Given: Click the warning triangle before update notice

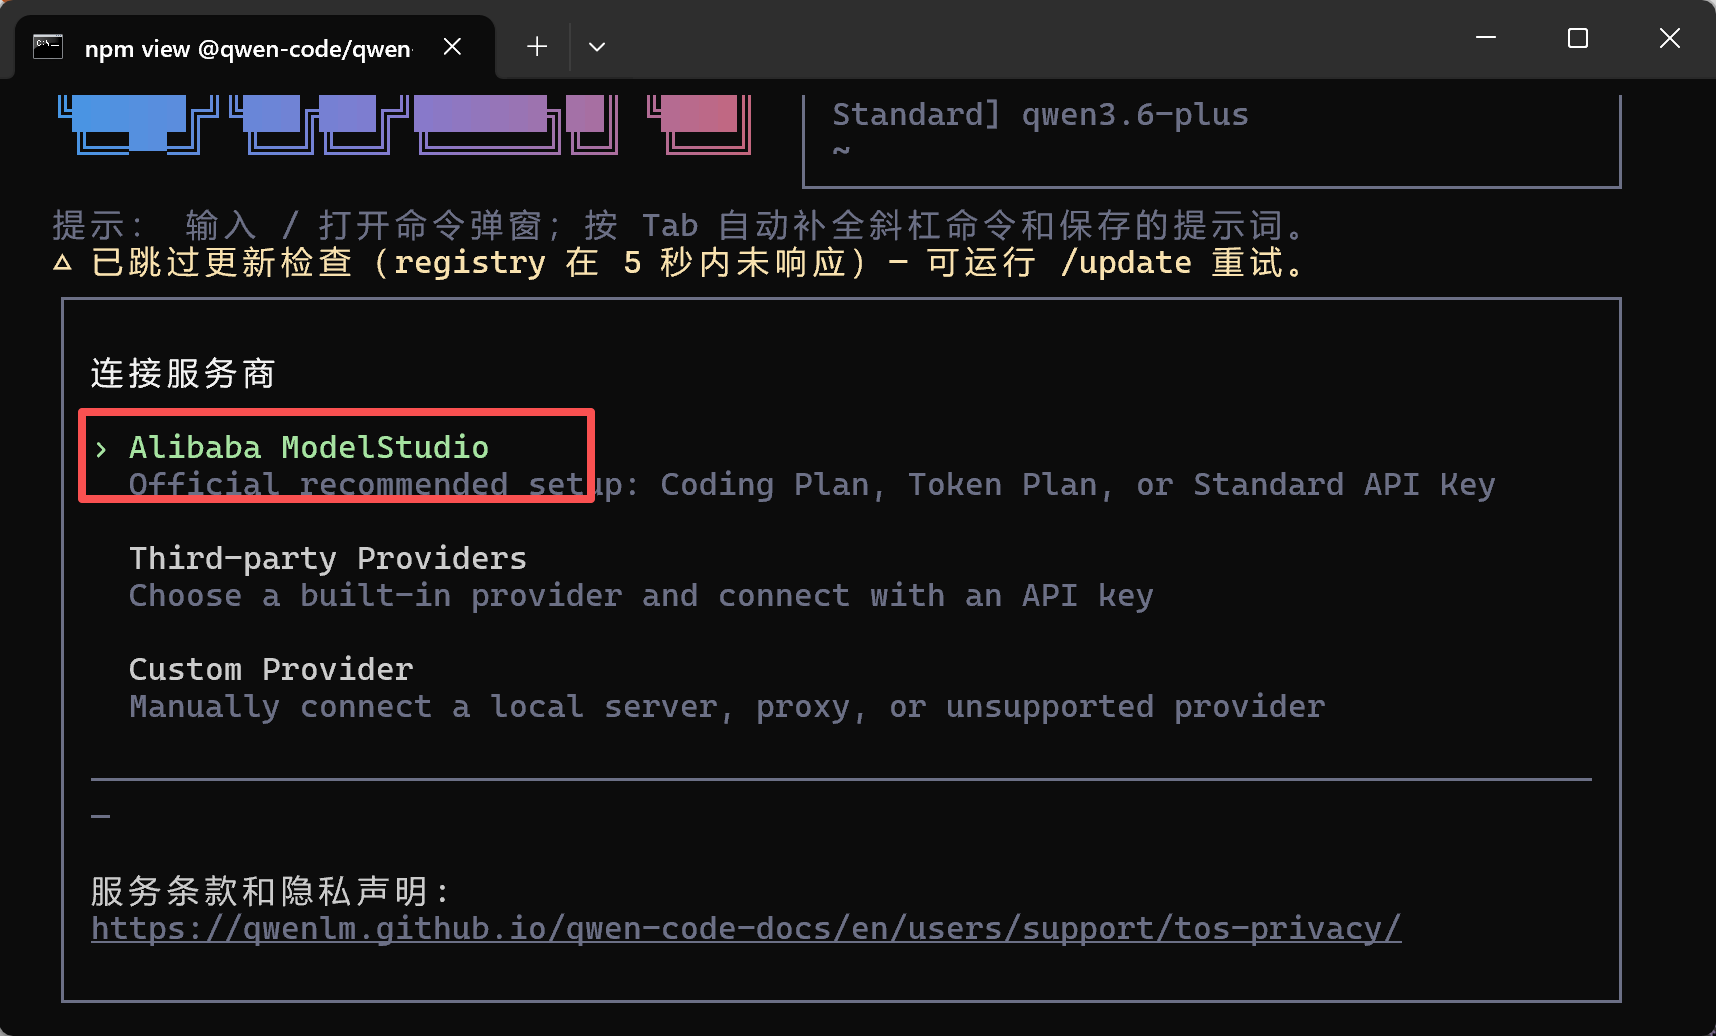Looking at the screenshot, I should pyautogui.click(x=62, y=263).
